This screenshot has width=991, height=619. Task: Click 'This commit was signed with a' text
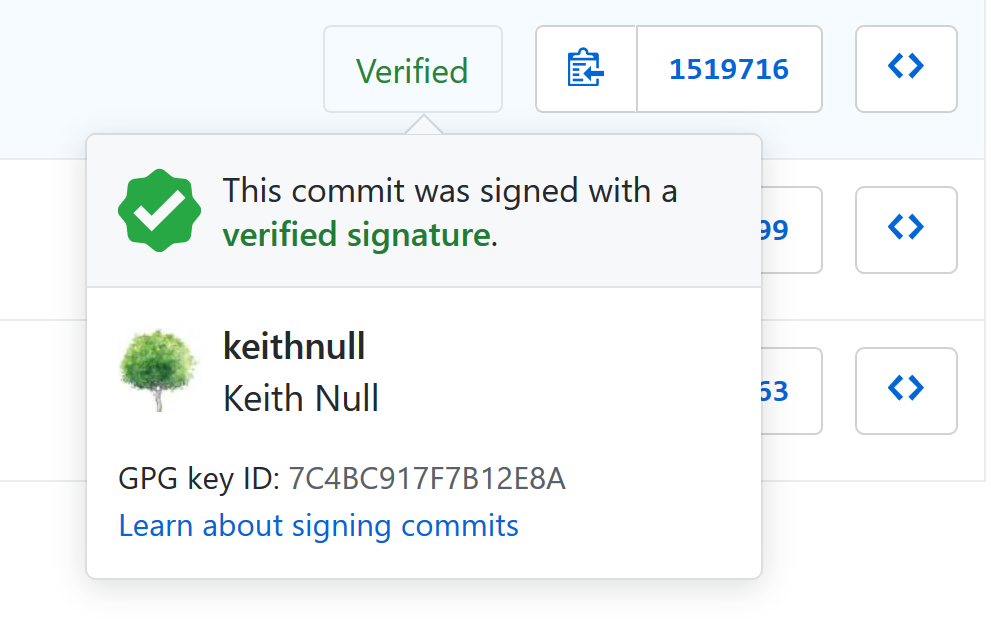450,190
